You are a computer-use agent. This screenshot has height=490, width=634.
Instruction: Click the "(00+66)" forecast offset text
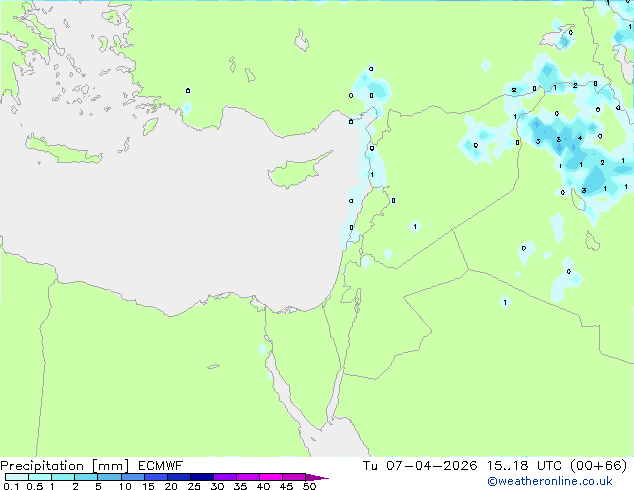coord(599,466)
